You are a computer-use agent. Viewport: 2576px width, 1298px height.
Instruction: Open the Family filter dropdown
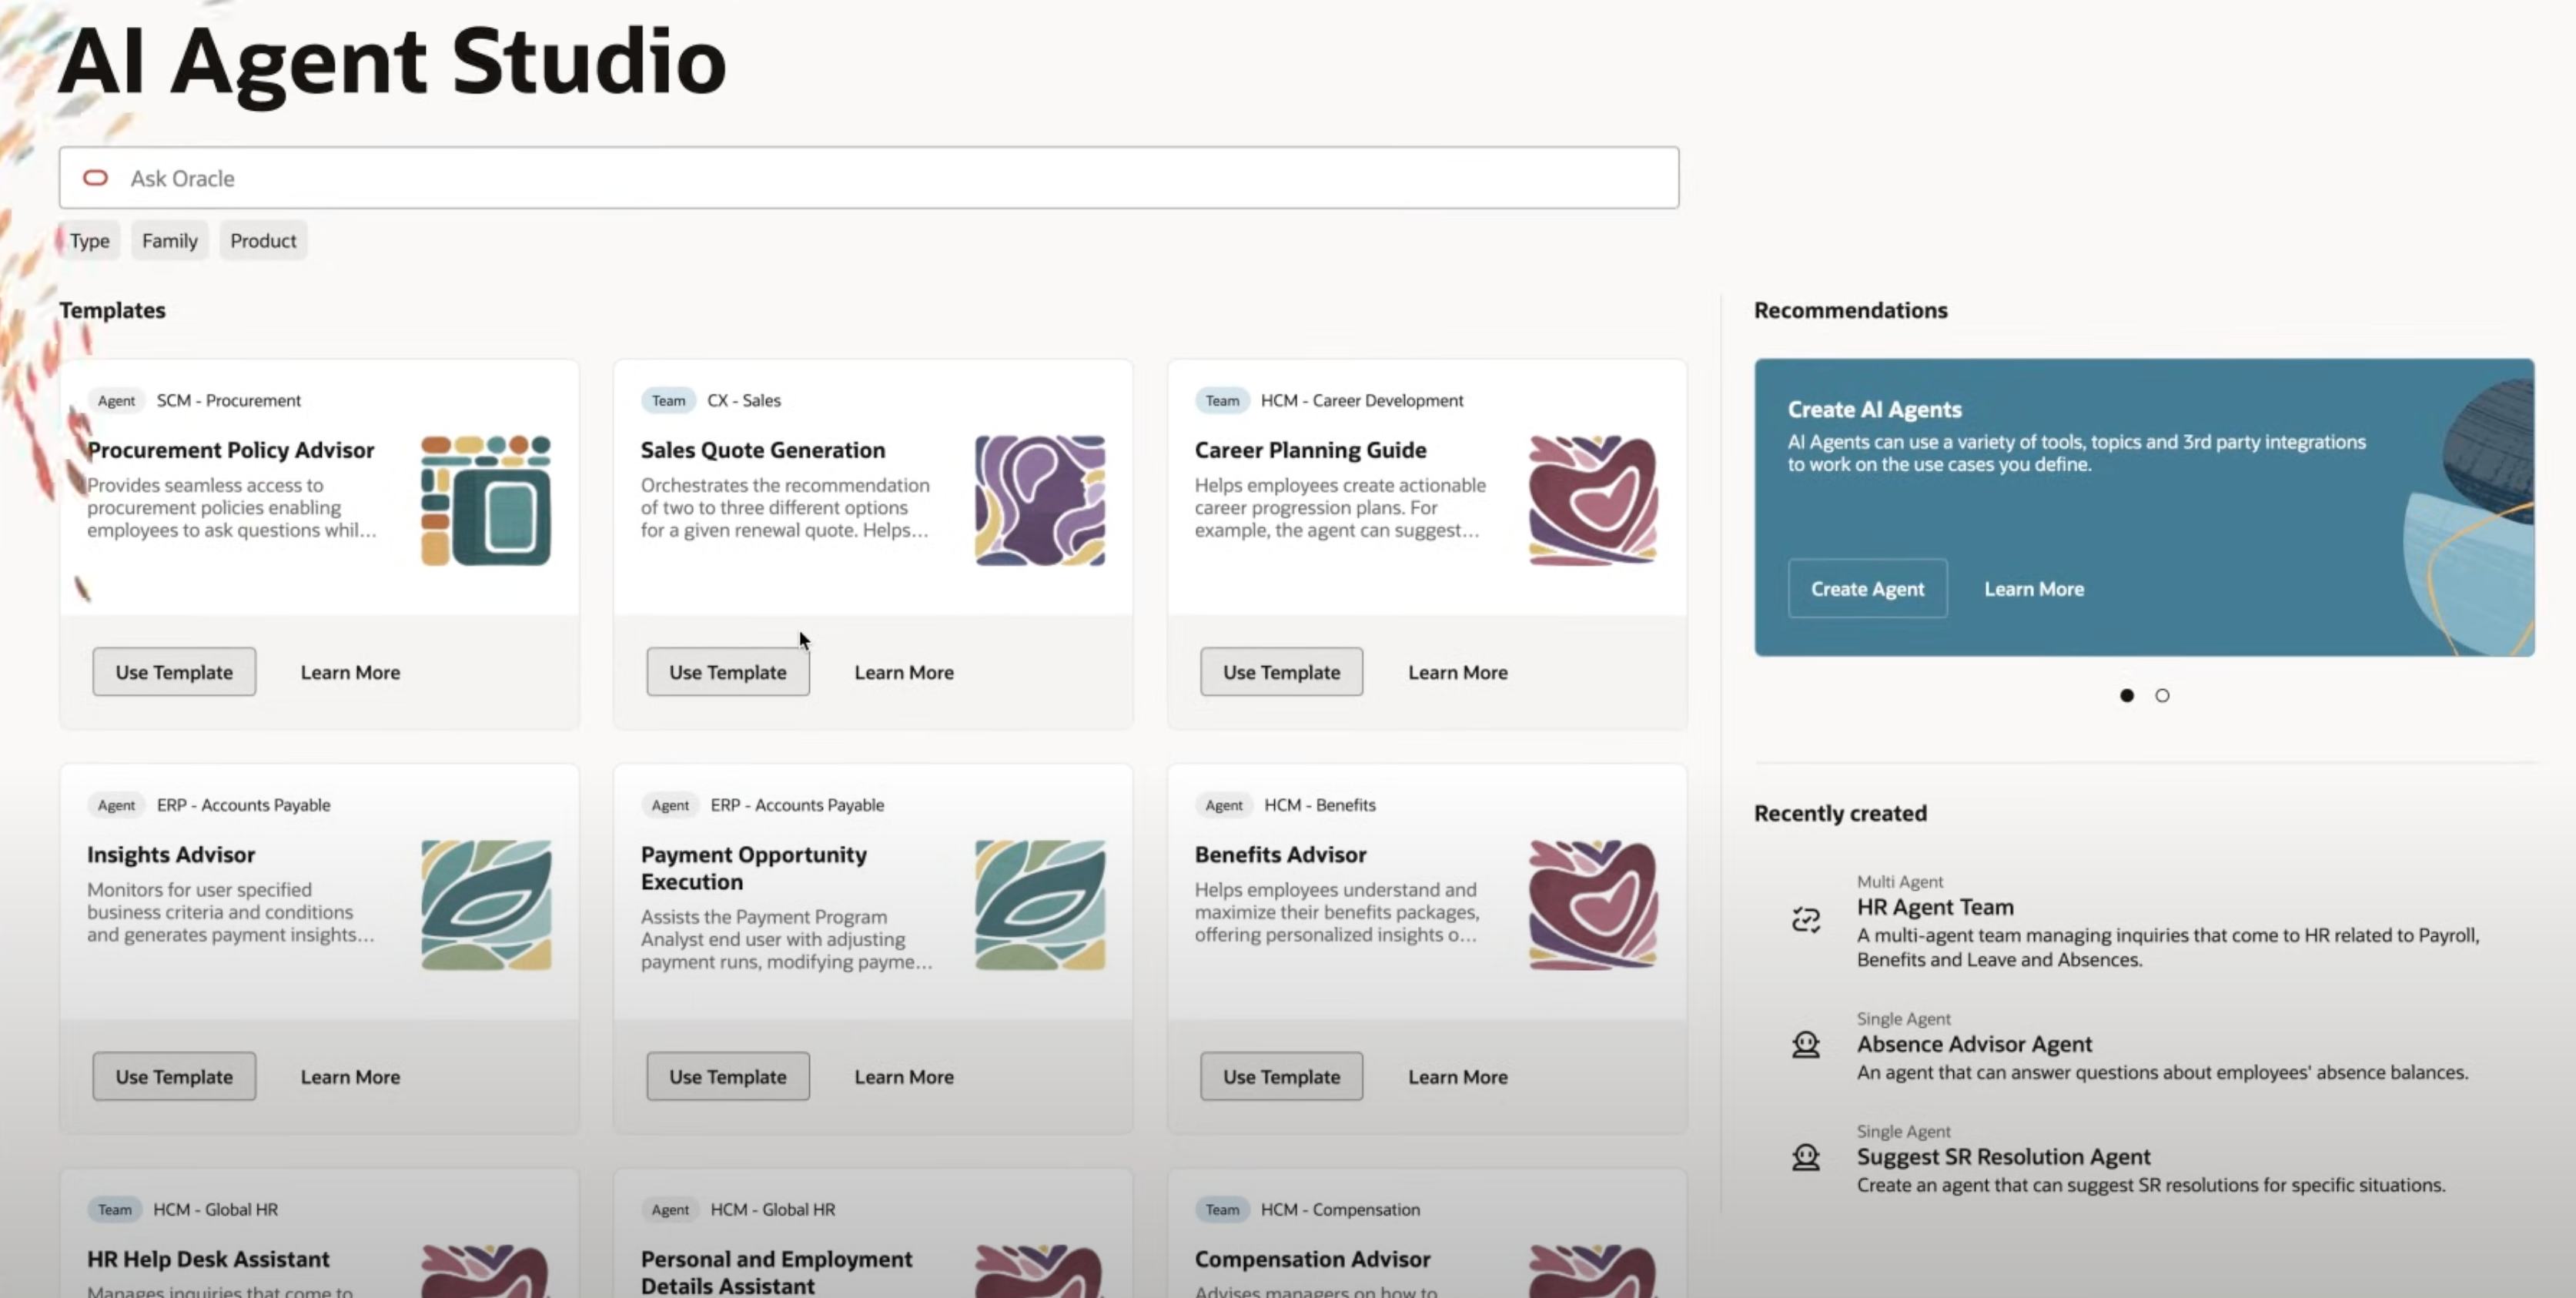[x=169, y=240]
